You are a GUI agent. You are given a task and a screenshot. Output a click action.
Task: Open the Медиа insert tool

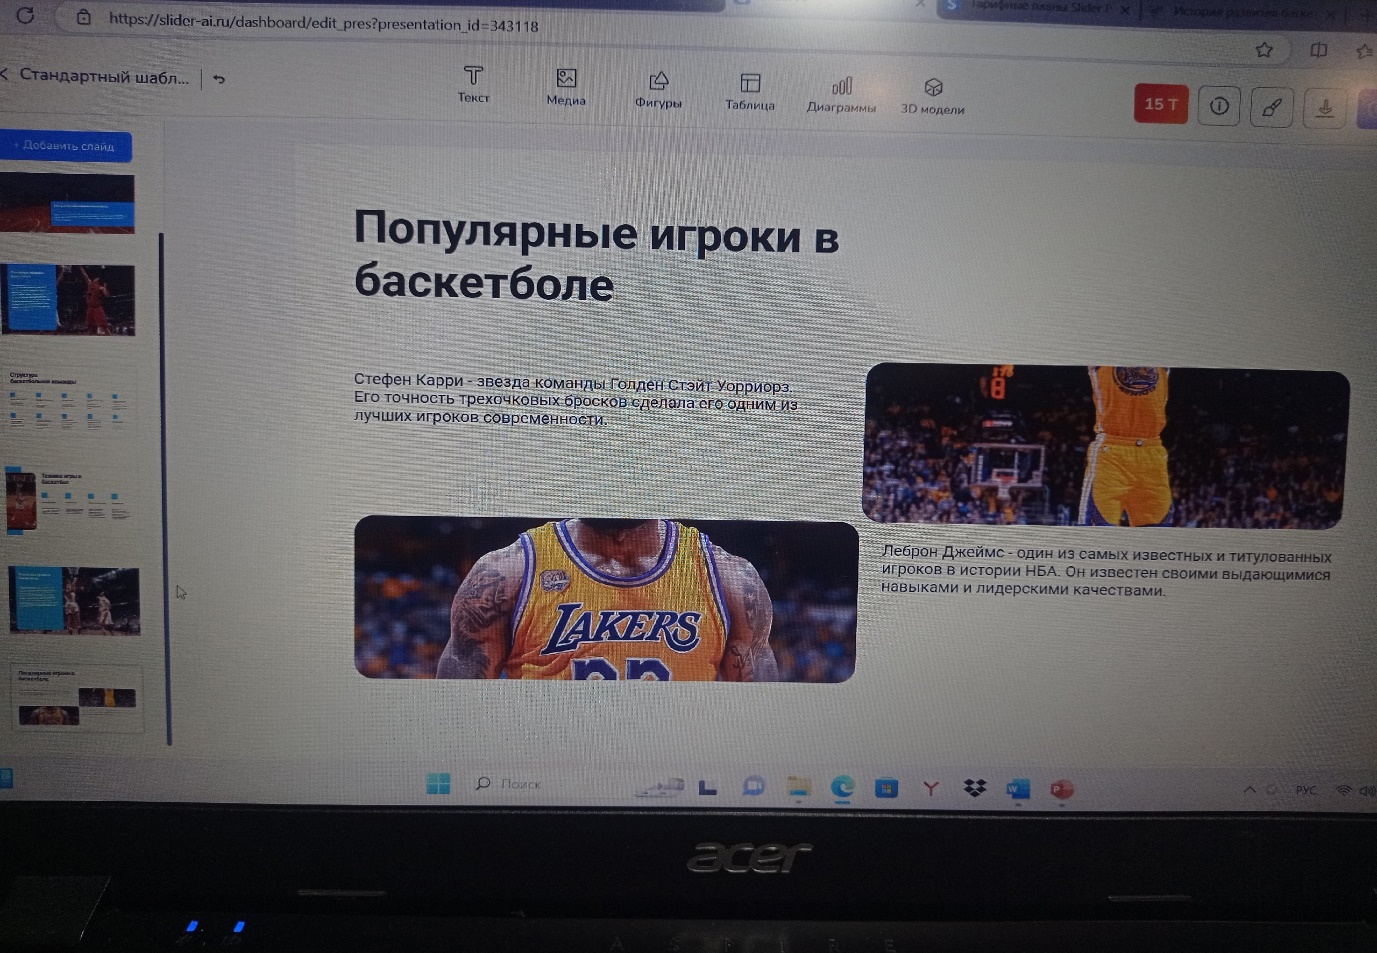(x=566, y=87)
